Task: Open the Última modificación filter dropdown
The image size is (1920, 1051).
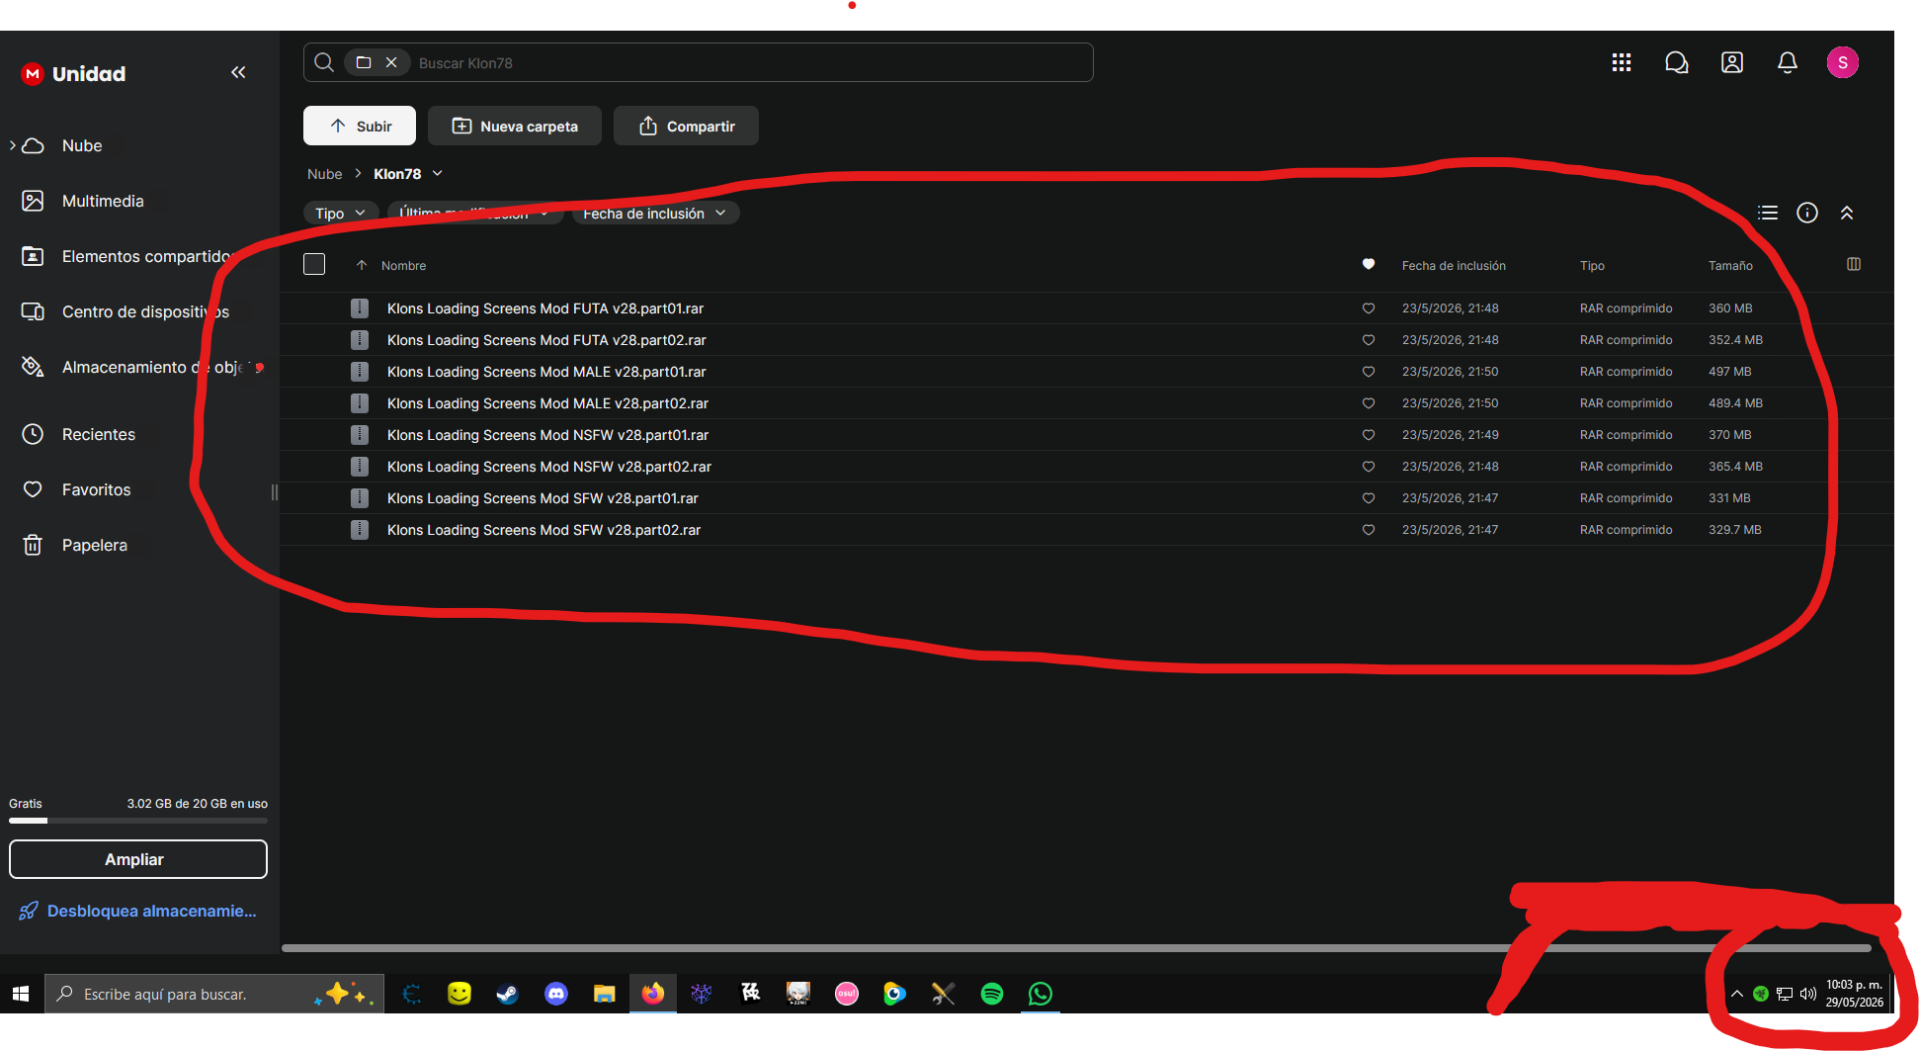Action: click(x=474, y=213)
